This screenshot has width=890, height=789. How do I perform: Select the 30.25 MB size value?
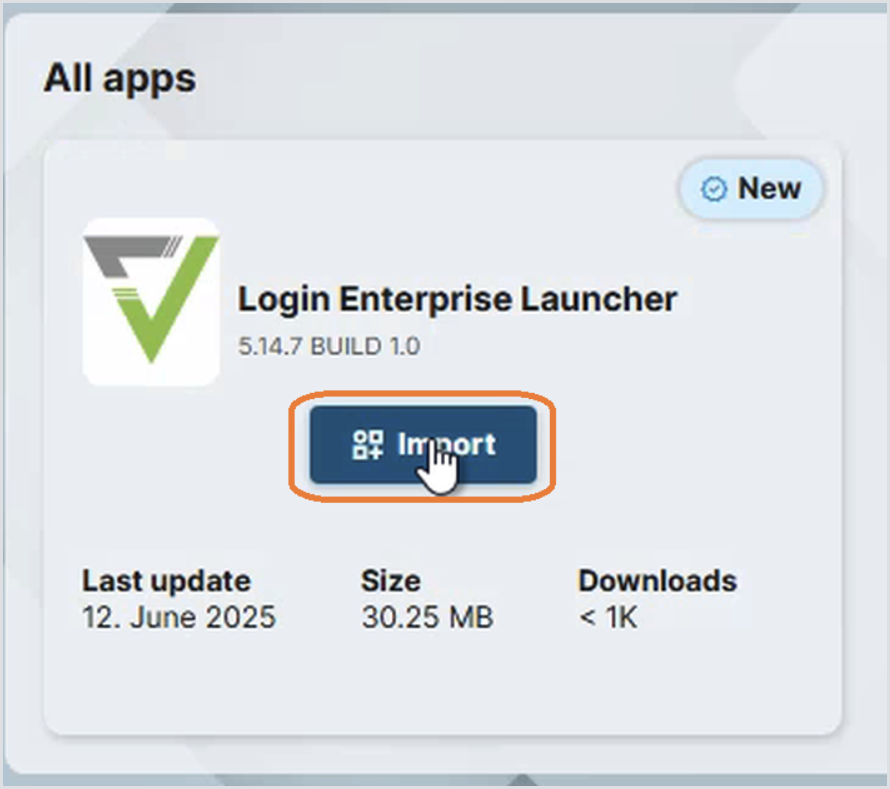click(x=427, y=617)
